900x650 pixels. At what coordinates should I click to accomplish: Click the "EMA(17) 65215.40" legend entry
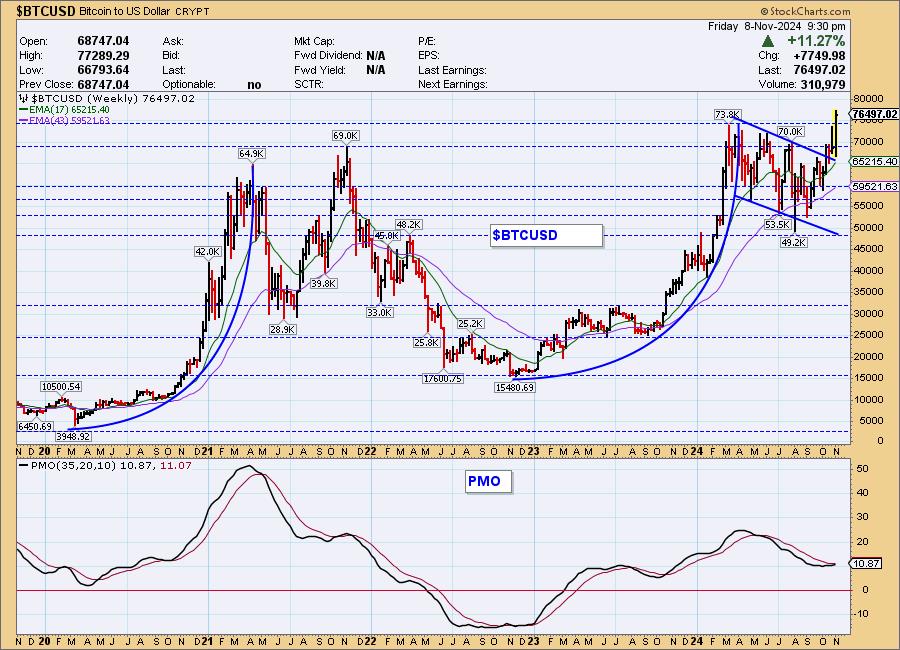coord(64,109)
